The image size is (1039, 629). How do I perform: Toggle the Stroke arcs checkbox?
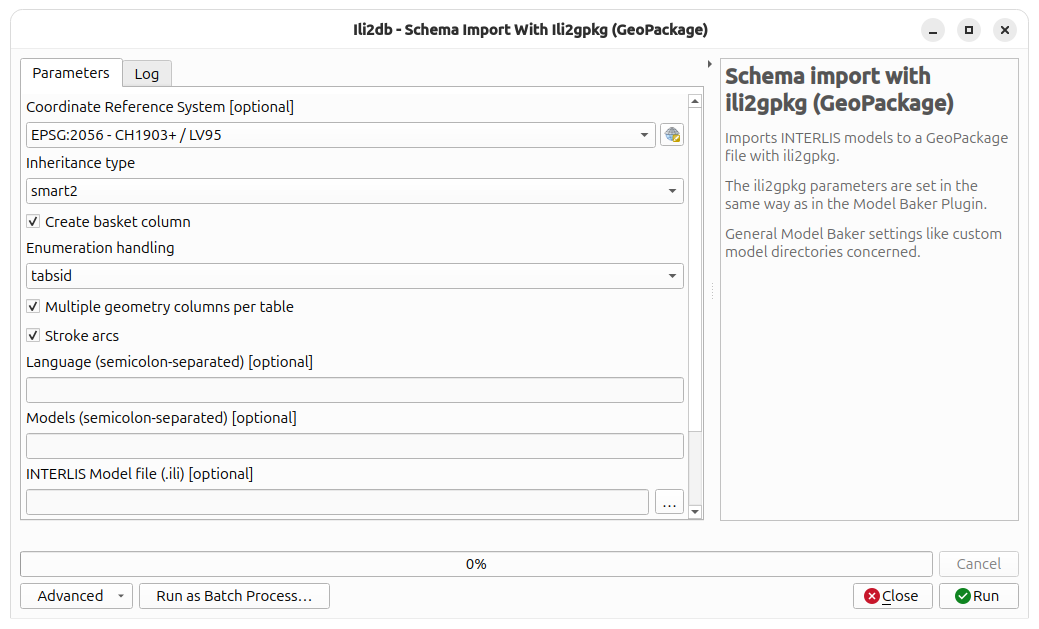tap(33, 335)
